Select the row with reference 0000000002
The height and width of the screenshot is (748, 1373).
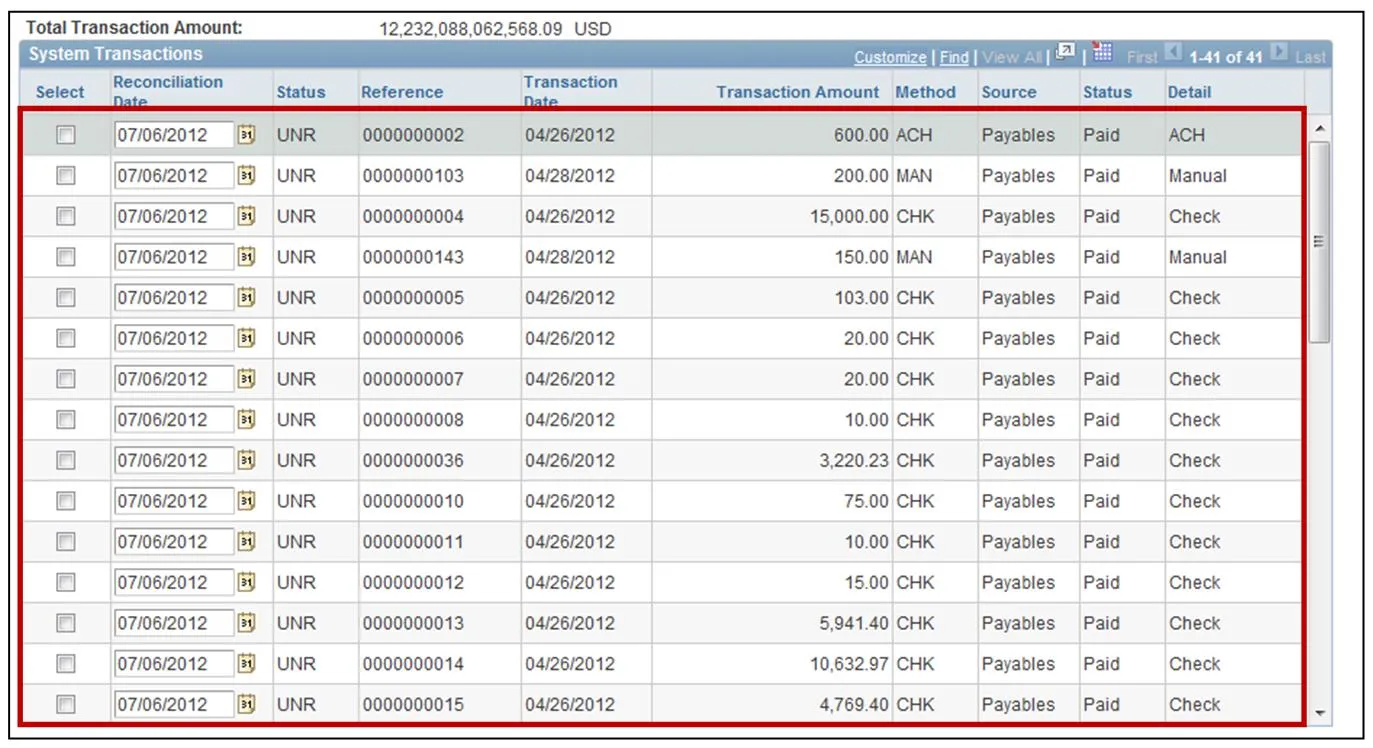click(66, 135)
